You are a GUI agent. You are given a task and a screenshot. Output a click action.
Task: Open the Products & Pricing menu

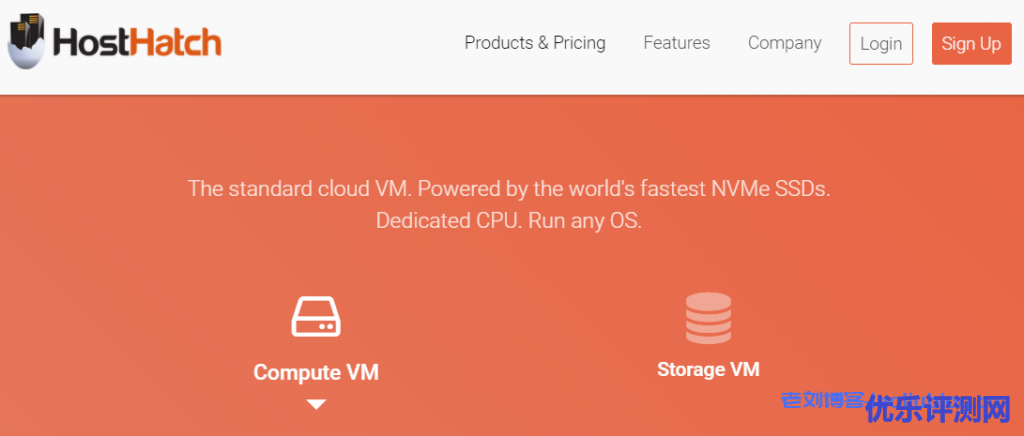534,43
